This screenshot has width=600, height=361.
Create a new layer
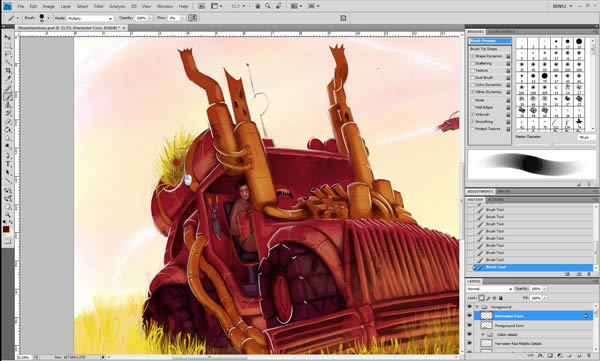(x=579, y=356)
